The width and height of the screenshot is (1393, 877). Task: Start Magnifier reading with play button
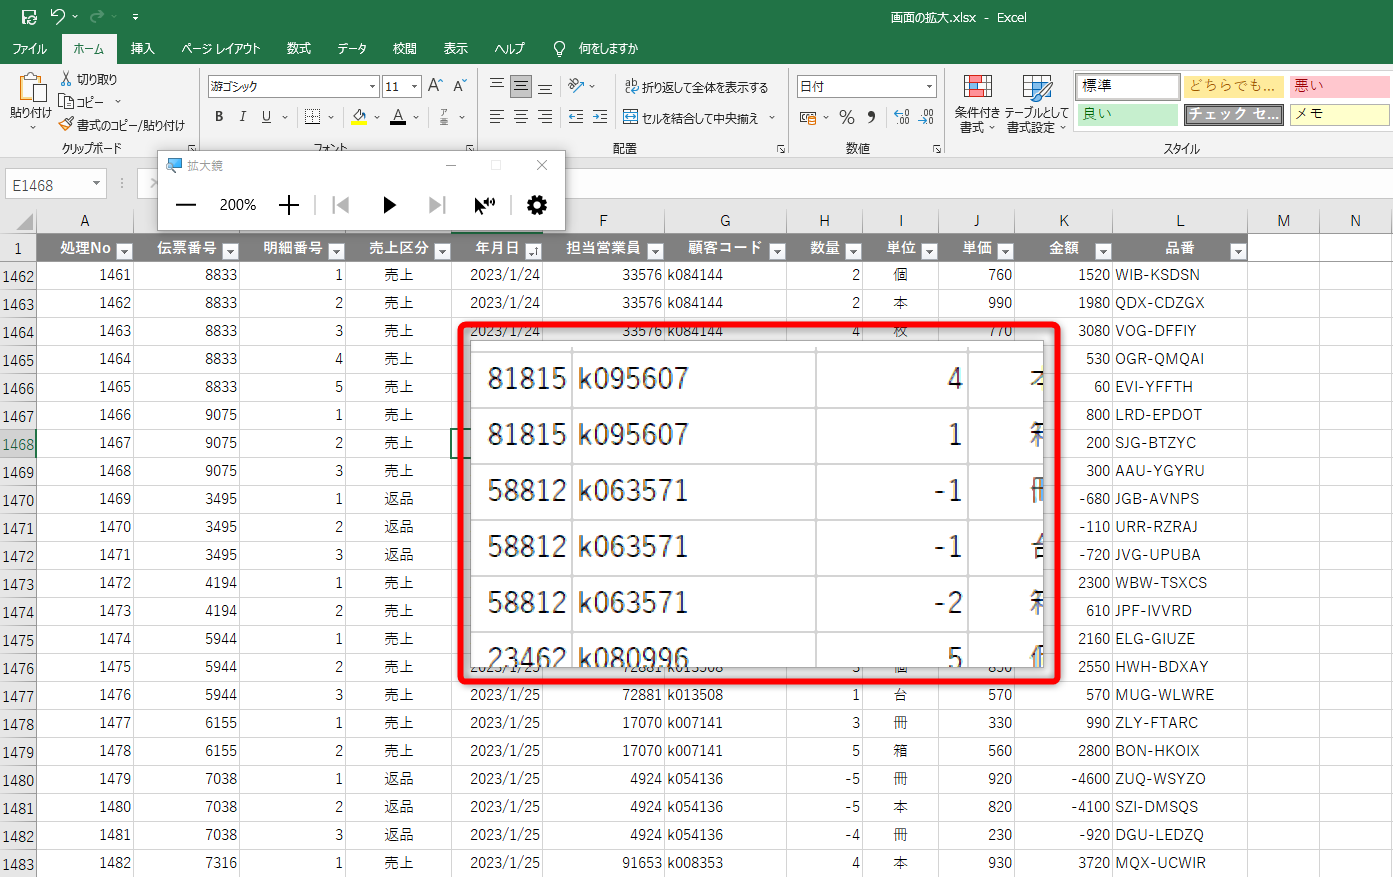coord(389,205)
